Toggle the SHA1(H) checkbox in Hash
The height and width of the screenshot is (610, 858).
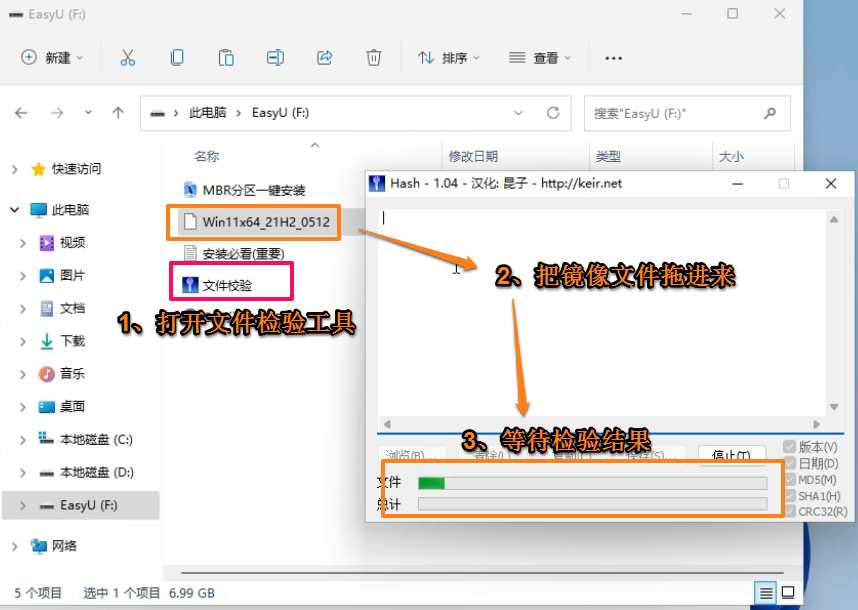[x=789, y=496]
